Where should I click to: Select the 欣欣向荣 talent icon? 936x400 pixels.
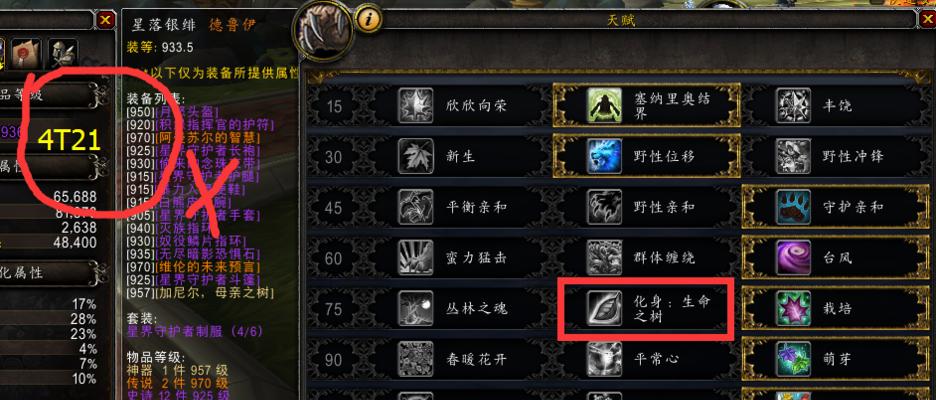tap(415, 106)
